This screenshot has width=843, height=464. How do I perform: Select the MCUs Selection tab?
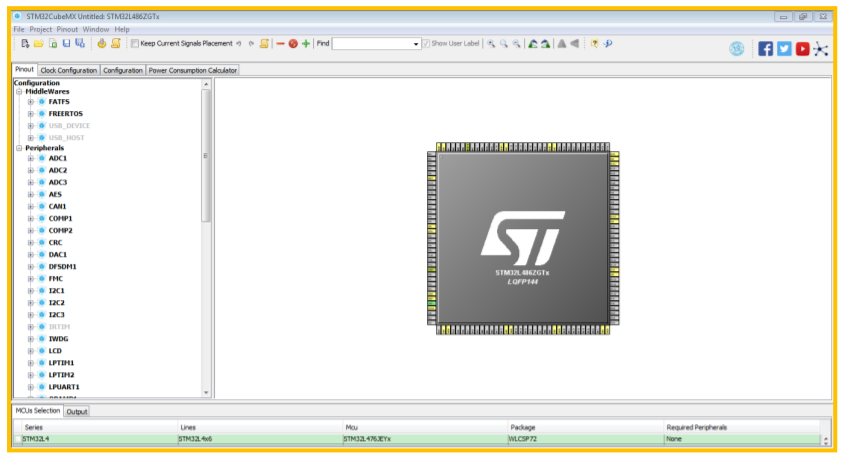pos(38,411)
